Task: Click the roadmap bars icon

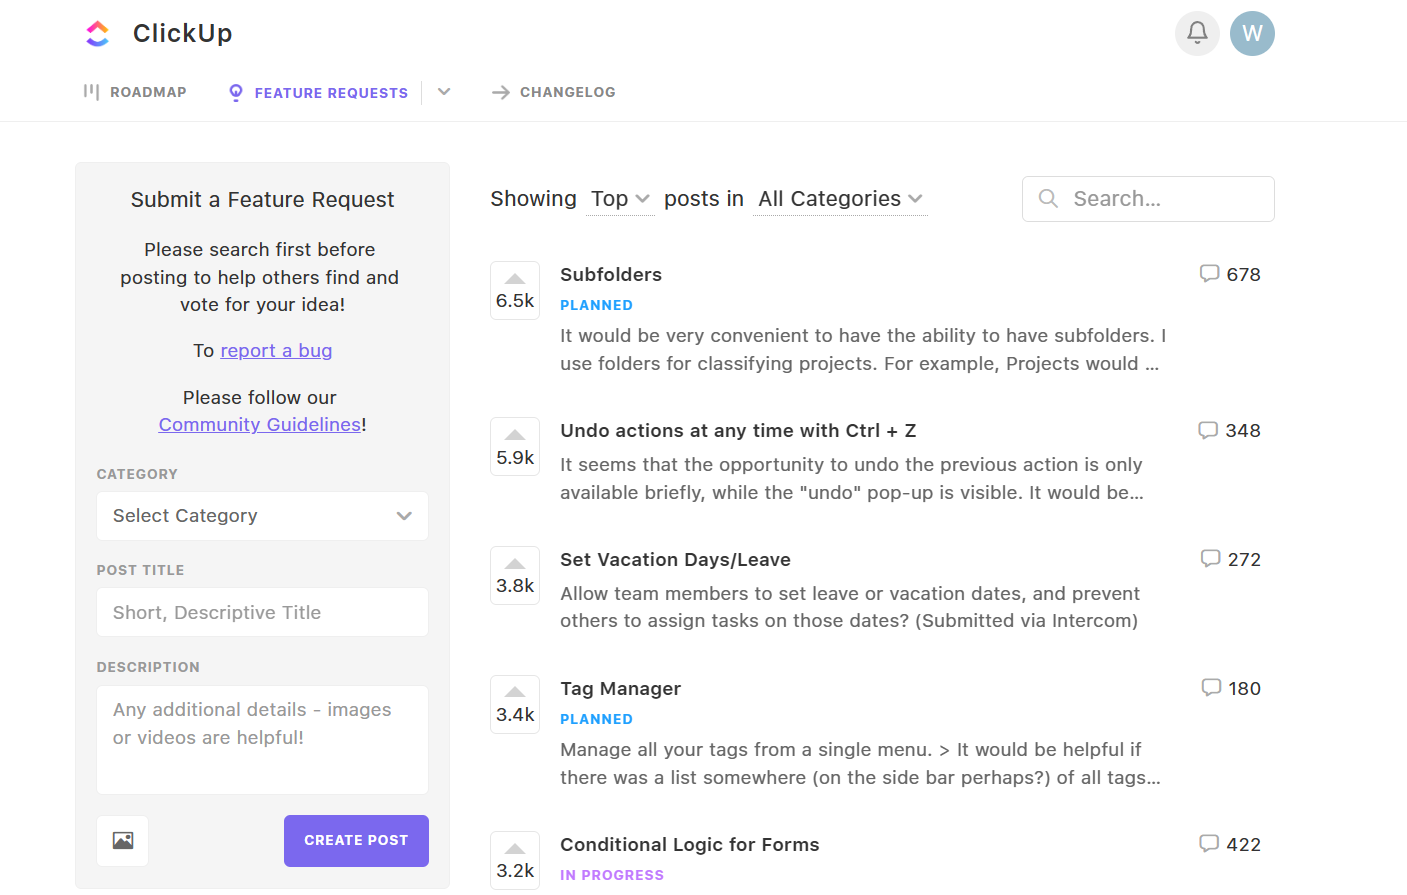Action: [90, 91]
